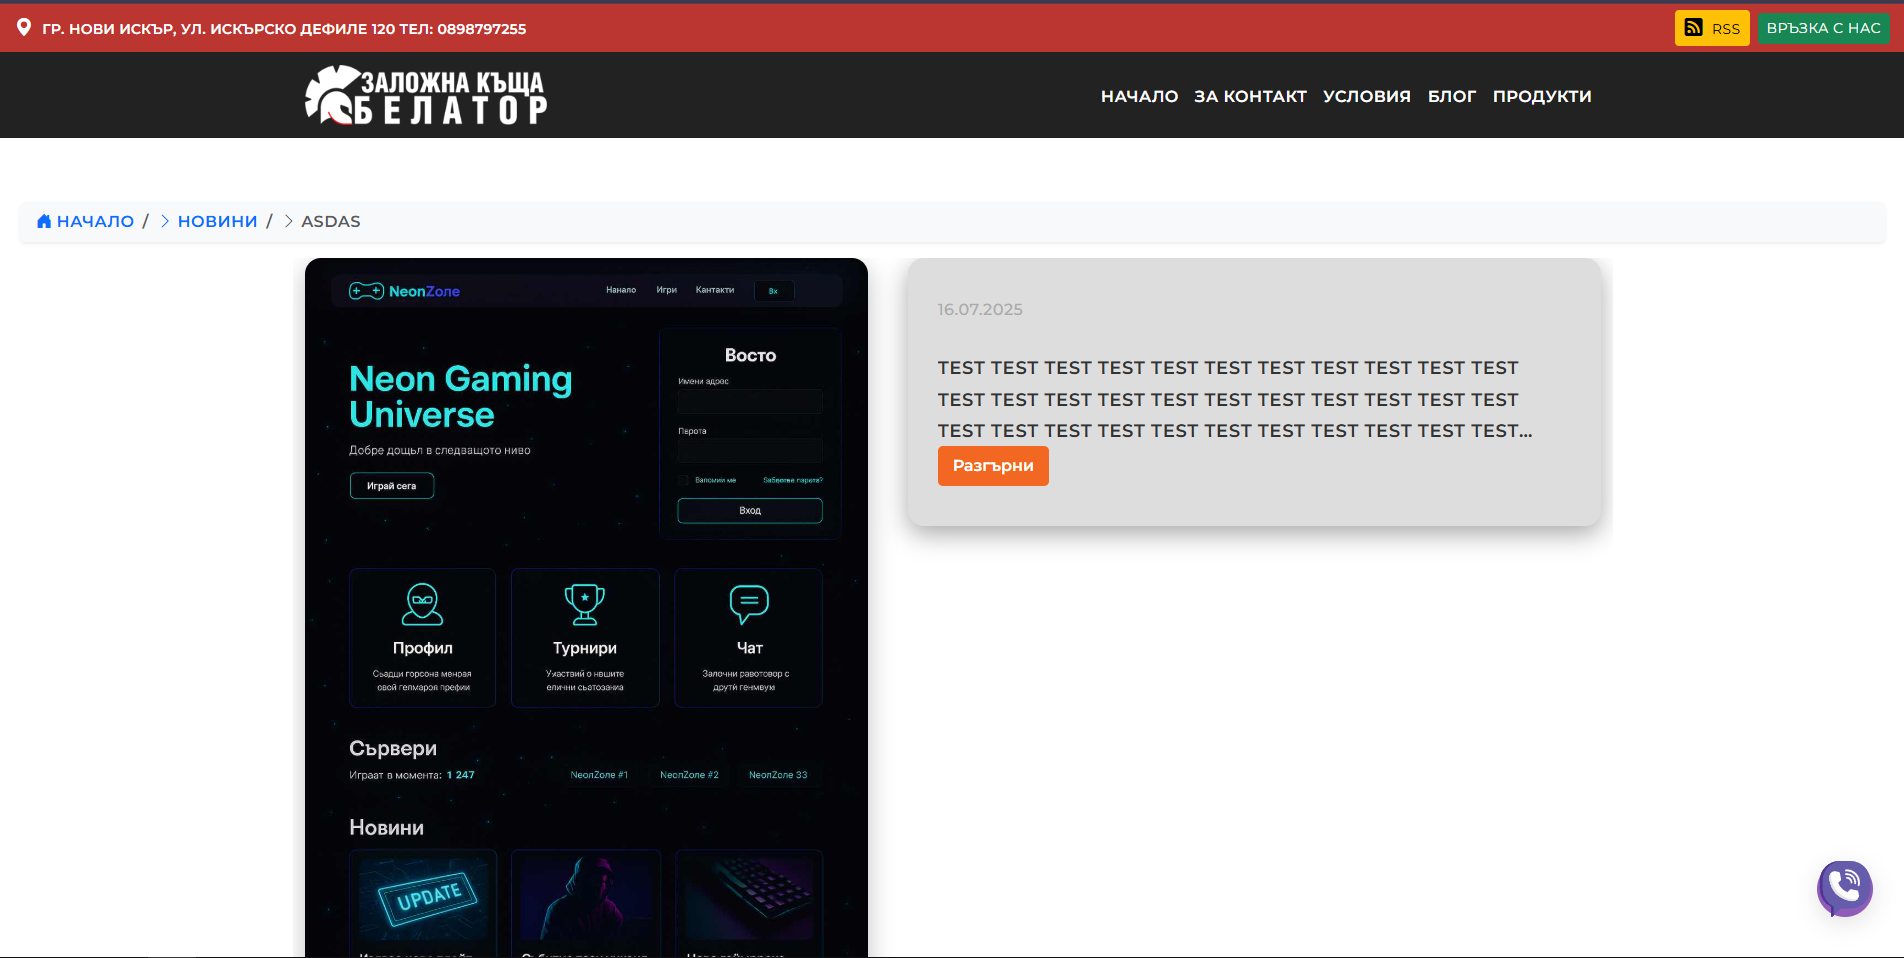Screen dimensions: 1904x958
Task: Click the TEST article preview text
Action: [1233, 399]
